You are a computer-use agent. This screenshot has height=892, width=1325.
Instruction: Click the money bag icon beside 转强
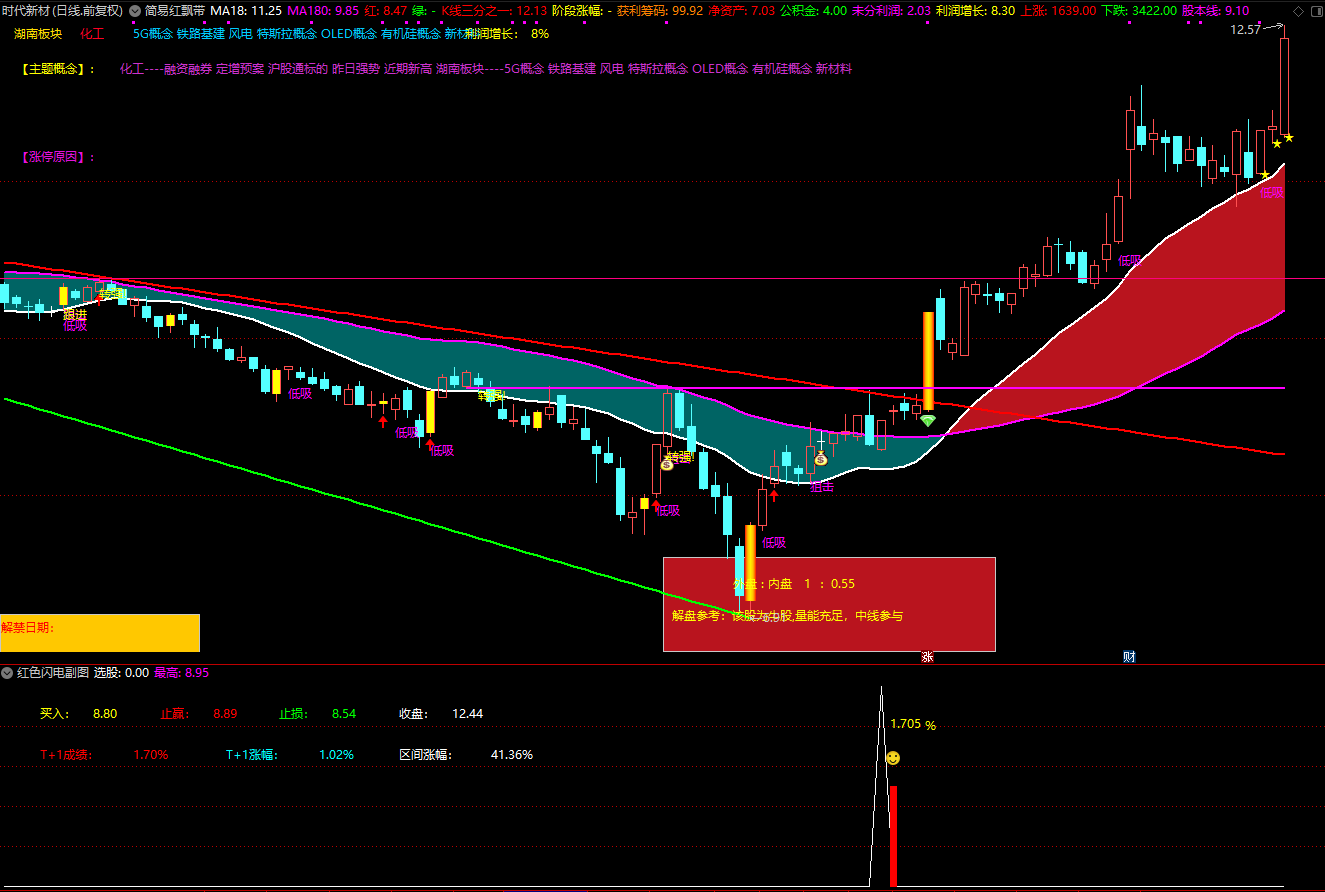coord(667,464)
